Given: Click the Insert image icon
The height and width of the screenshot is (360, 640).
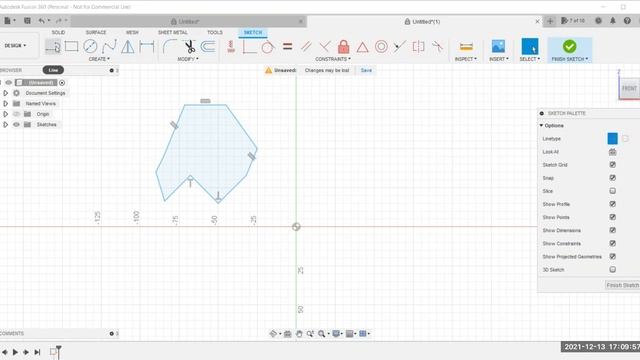Looking at the screenshot, I should [x=498, y=46].
